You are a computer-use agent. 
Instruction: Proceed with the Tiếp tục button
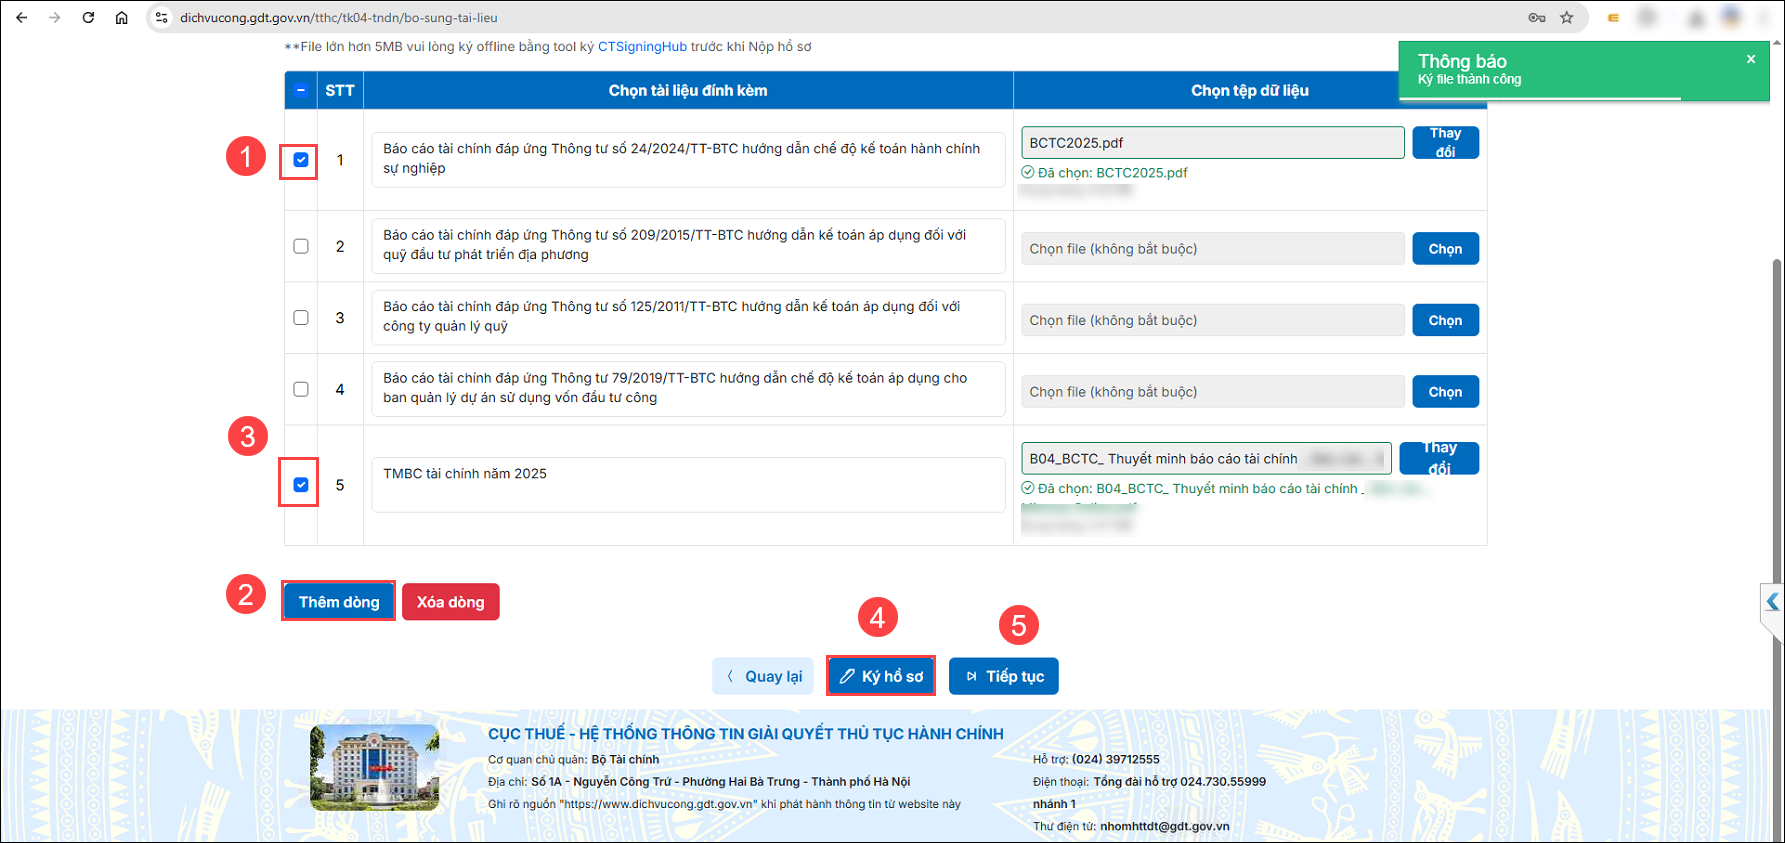point(1003,676)
